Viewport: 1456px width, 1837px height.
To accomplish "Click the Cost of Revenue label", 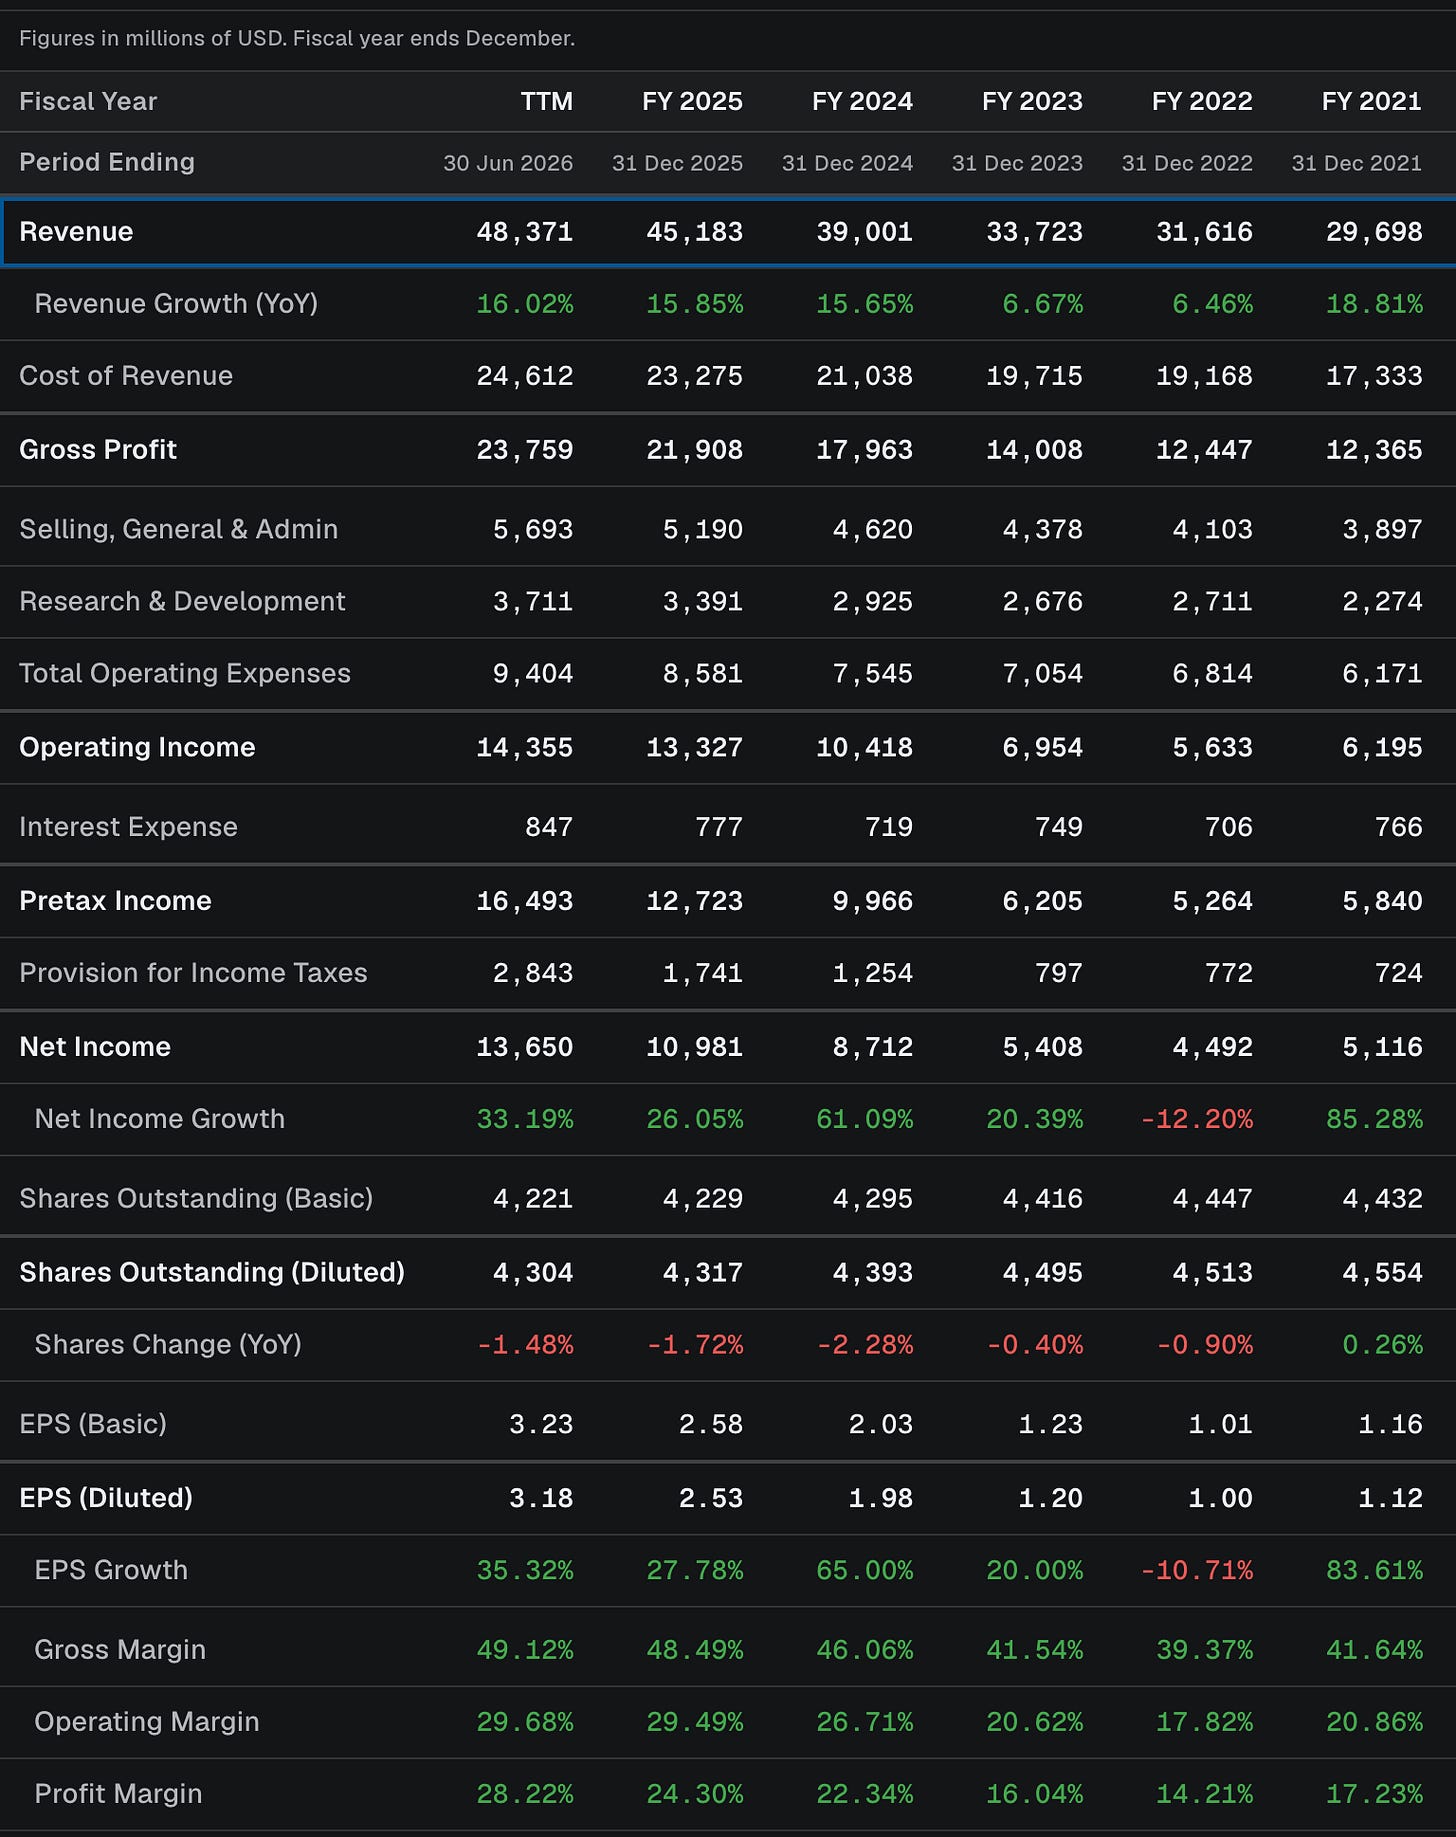I will [x=126, y=376].
